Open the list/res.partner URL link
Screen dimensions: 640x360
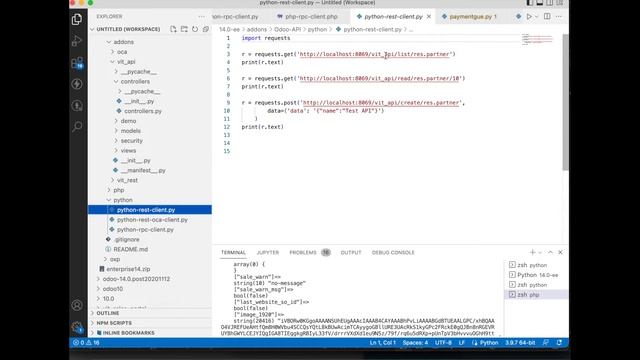coord(374,54)
